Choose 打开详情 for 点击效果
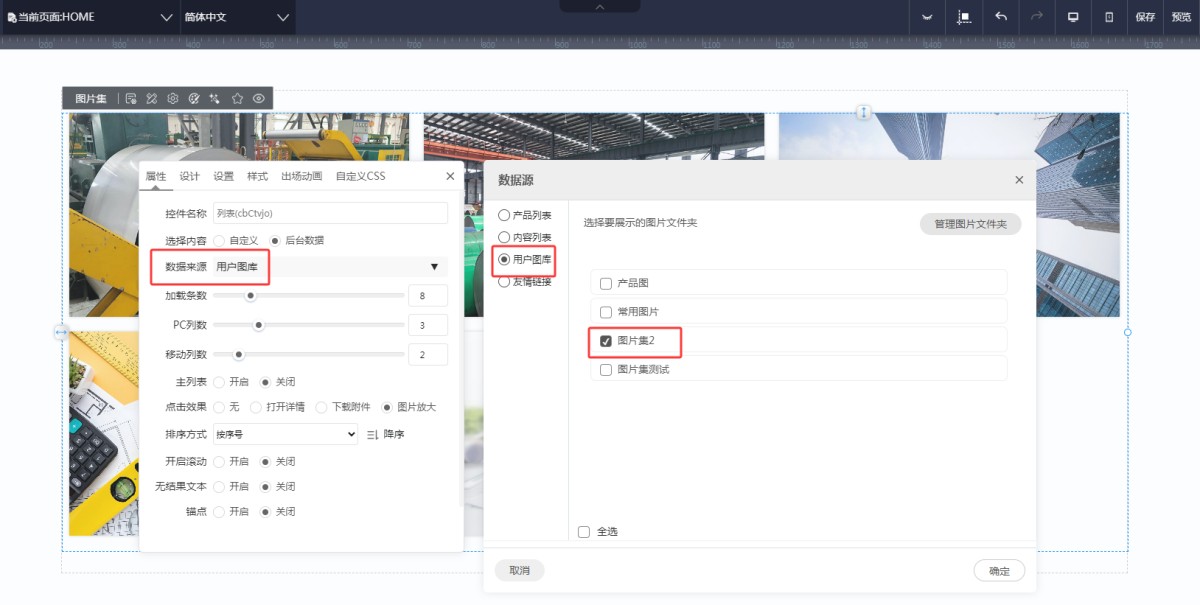Viewport: 1200px width, 605px height. coord(256,407)
